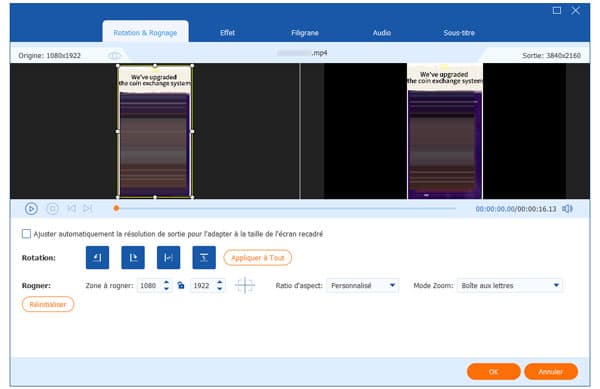Jump to previous frame
The height and width of the screenshot is (389, 600).
pos(71,208)
